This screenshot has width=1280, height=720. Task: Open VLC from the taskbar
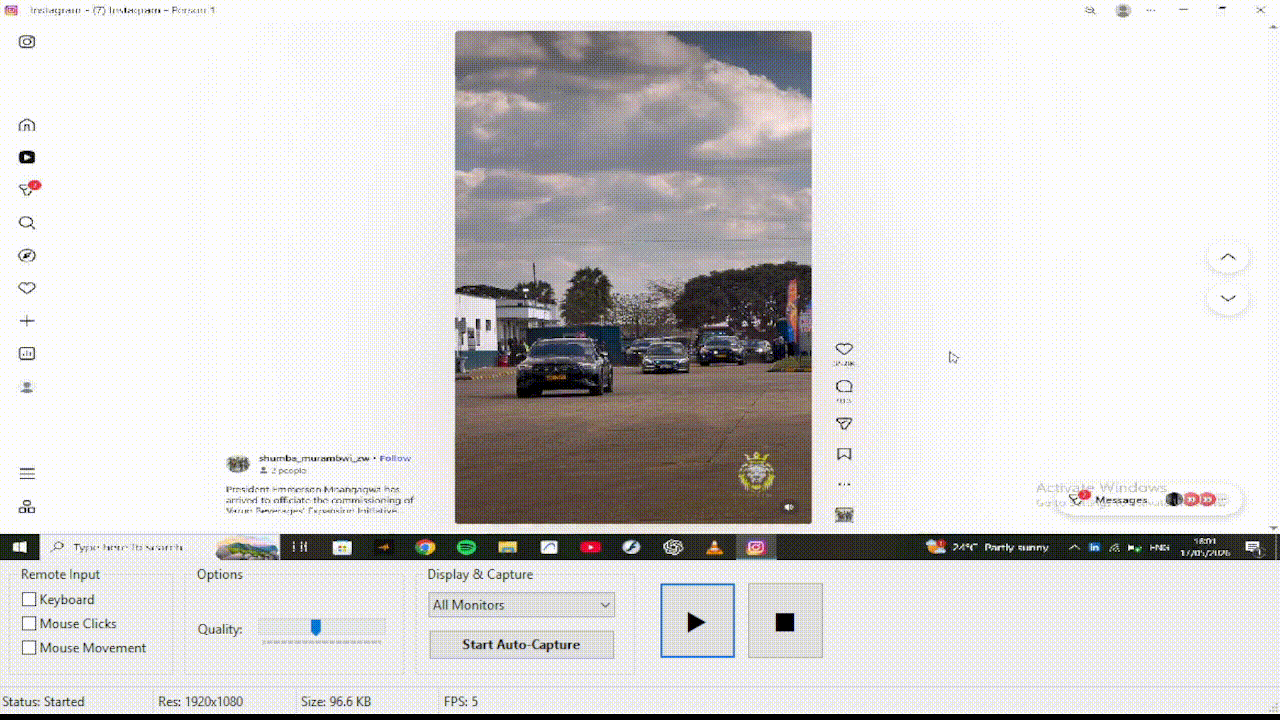click(714, 547)
